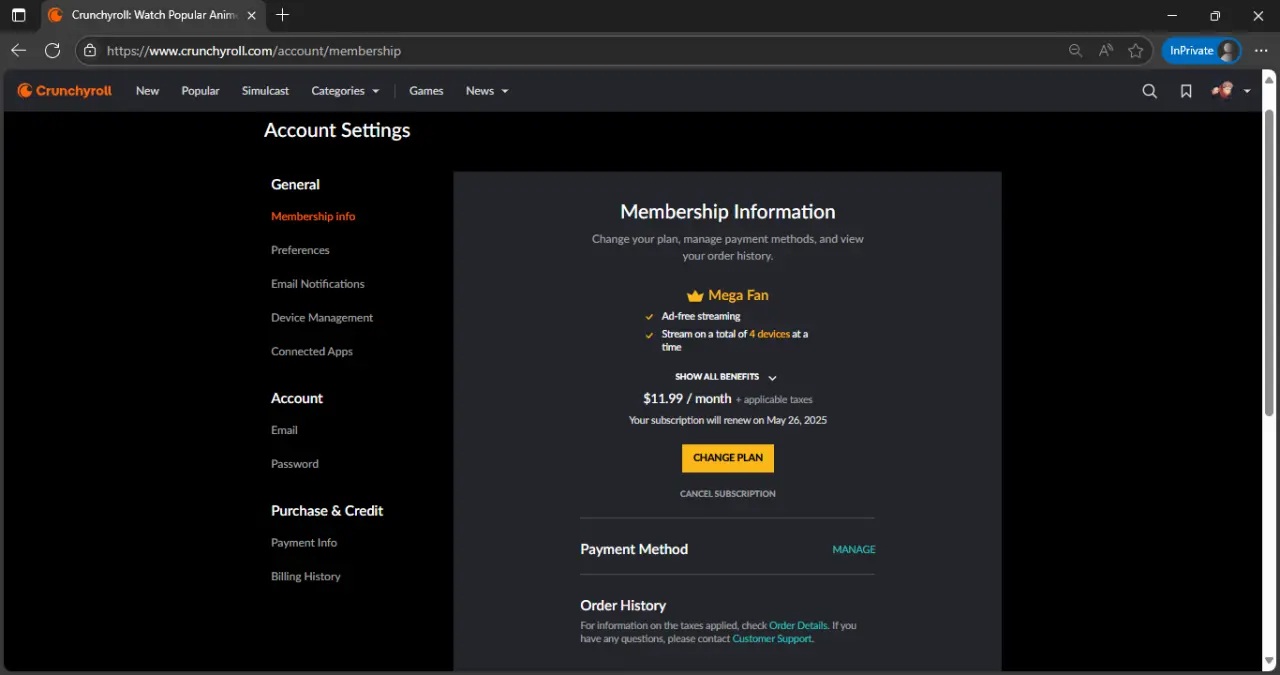The width and height of the screenshot is (1280, 675).
Task: Add page to favorites star icon
Action: click(x=1136, y=50)
